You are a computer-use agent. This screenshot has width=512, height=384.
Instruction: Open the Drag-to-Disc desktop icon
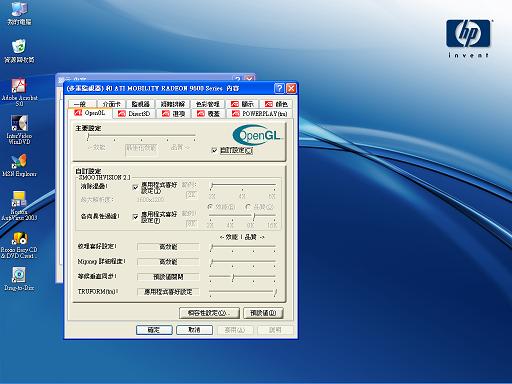coord(19,279)
